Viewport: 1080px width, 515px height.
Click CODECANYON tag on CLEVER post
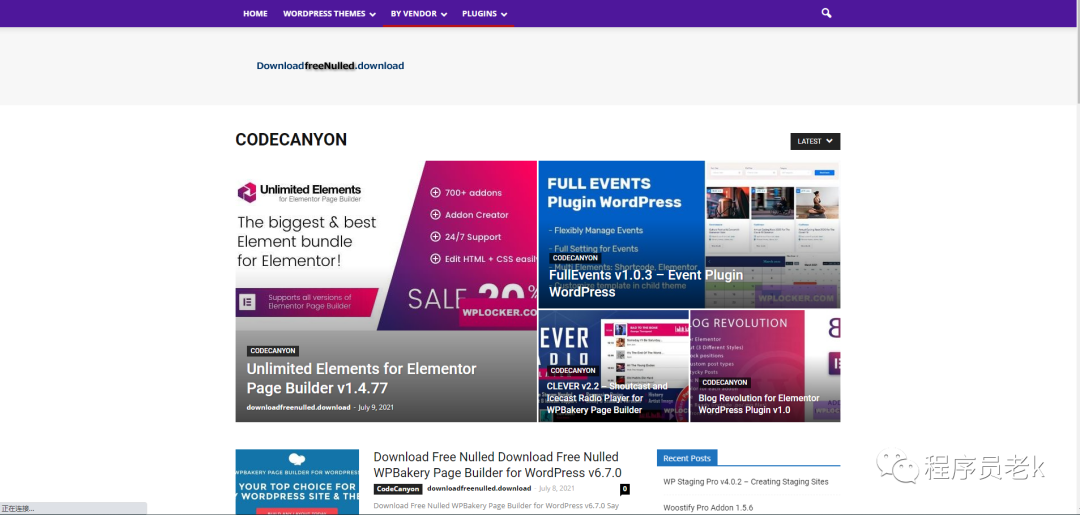pyautogui.click(x=573, y=370)
